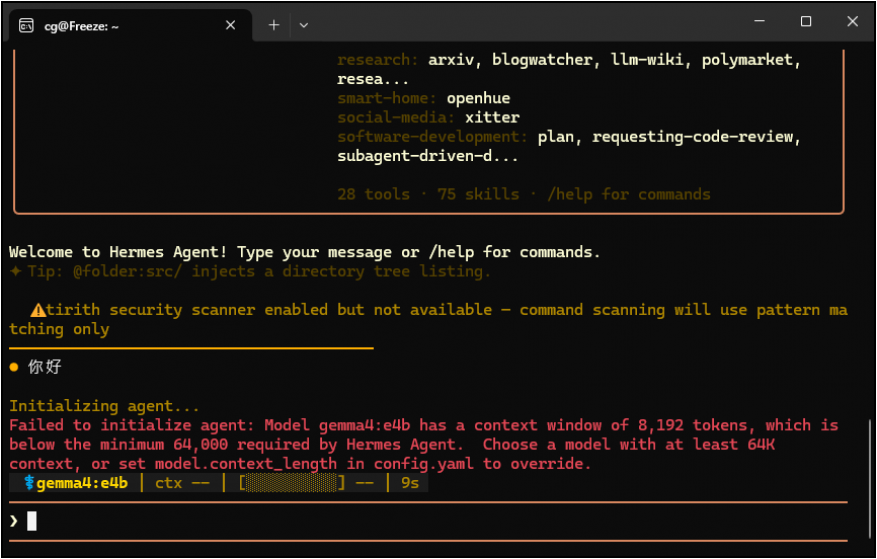Screen dimensions: 877x559
Task: Maximize the terminal window
Action: tap(806, 22)
